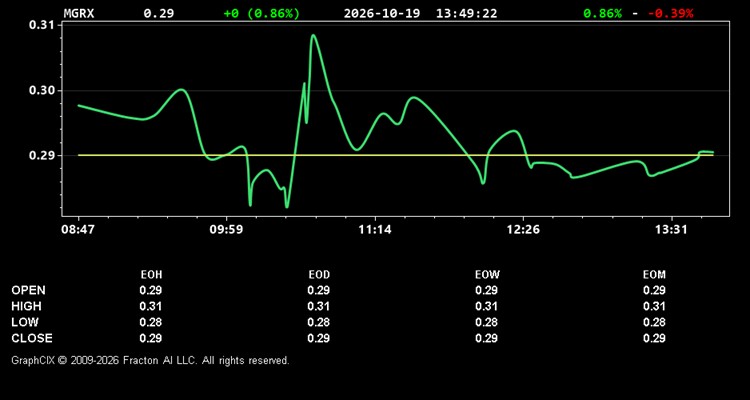Click the 0.30 y-axis label
Screen dimensions: 750x400
pyautogui.click(x=41, y=90)
